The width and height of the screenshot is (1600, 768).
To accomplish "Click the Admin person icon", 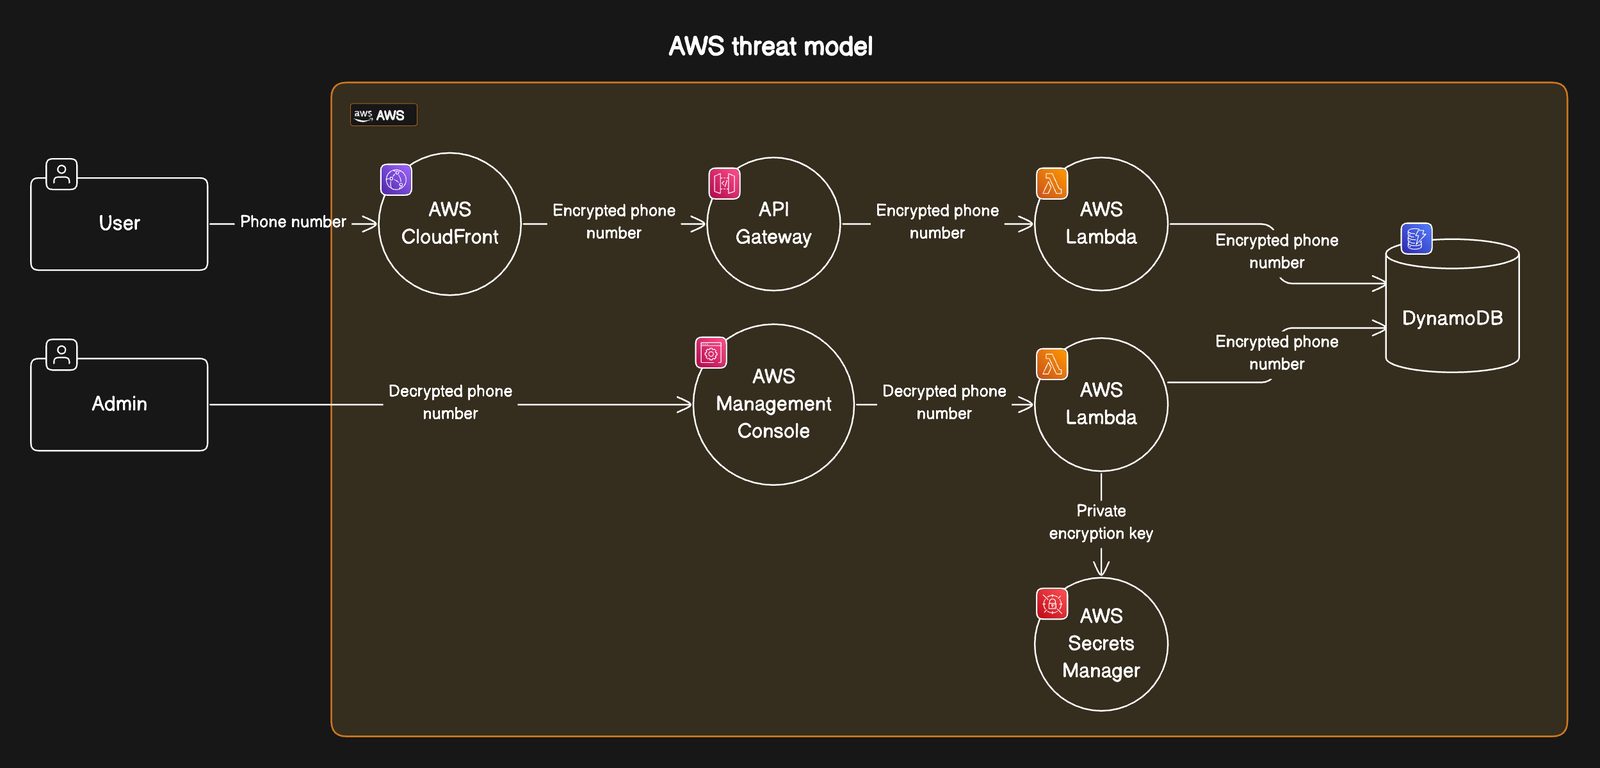I will 61,354.
